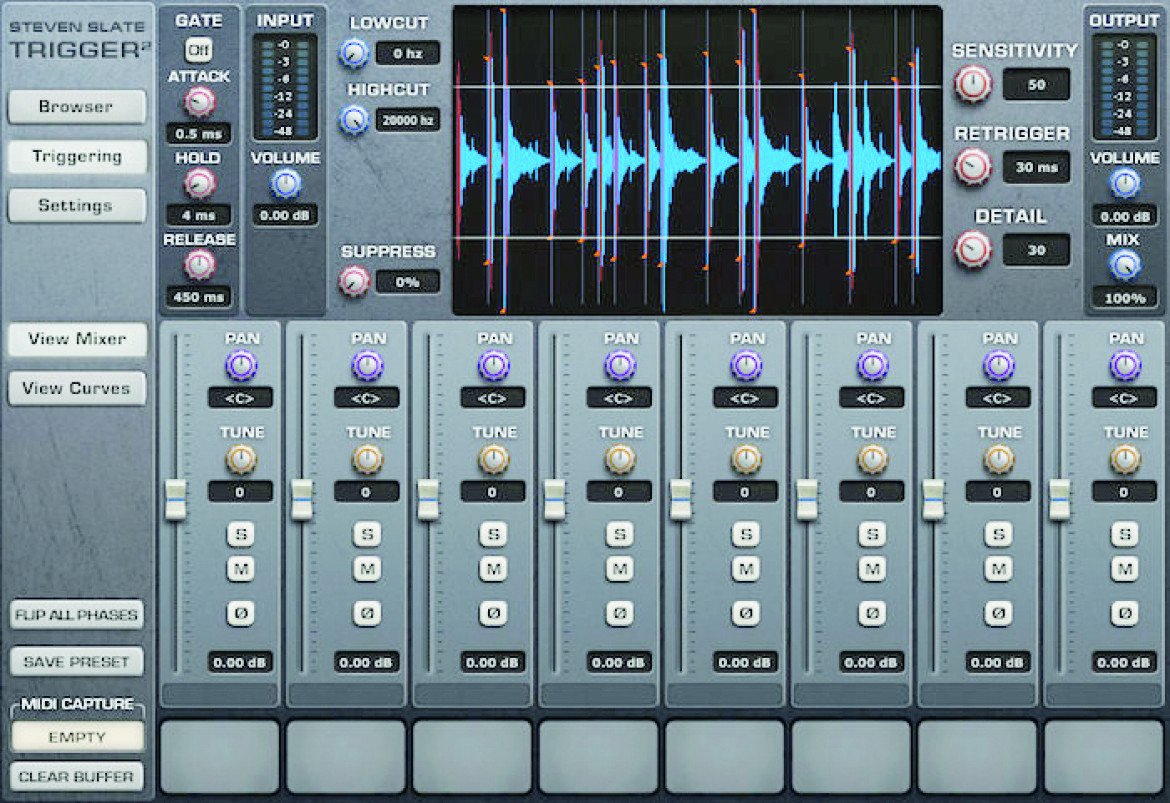The width and height of the screenshot is (1170, 803).
Task: Open the Browser page
Action: click(x=76, y=107)
